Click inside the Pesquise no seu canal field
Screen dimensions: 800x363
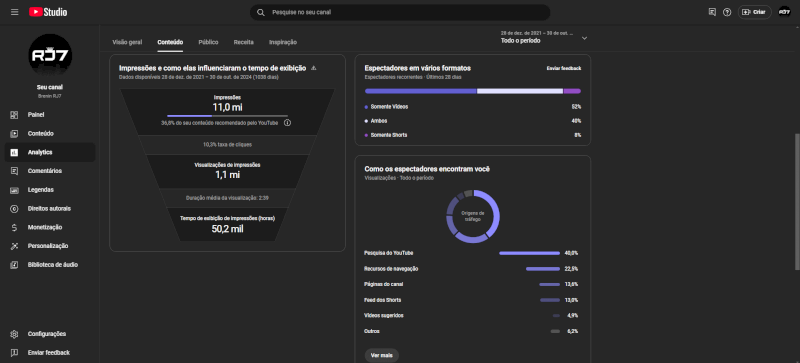point(400,12)
